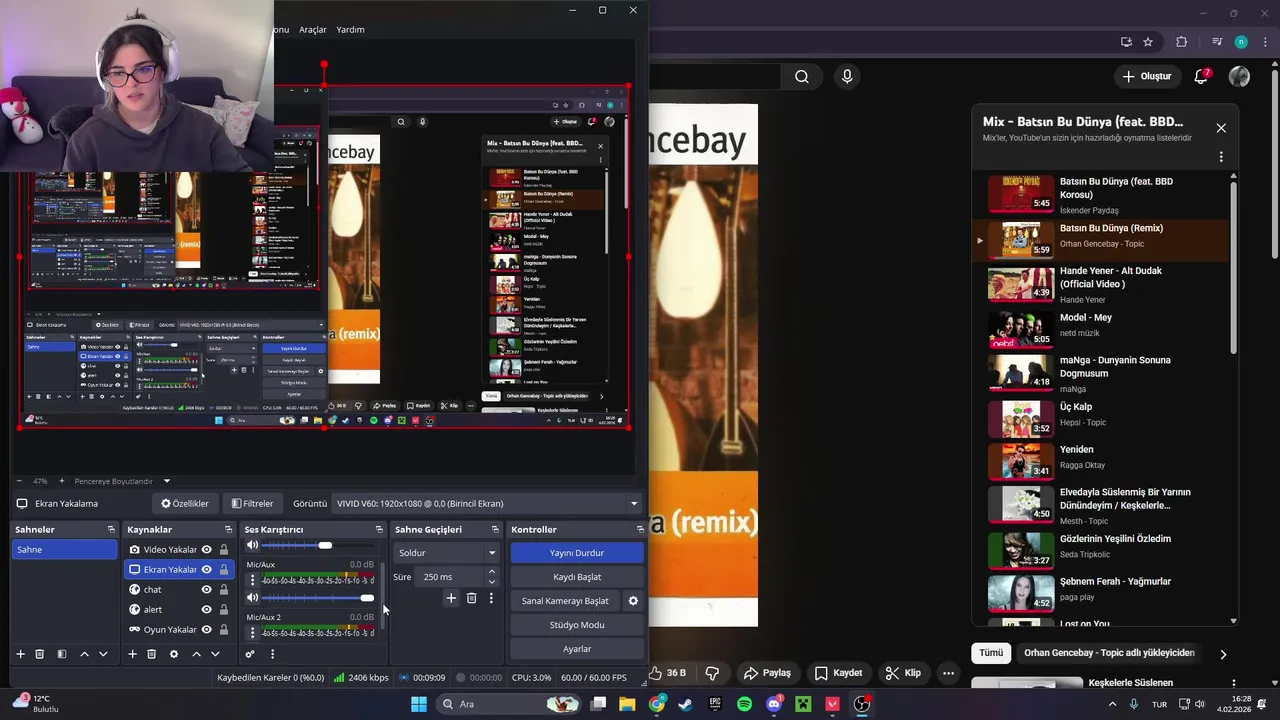Image resolution: width=1280 pixels, height=720 pixels.
Task: Move source down arrow in Kaynaklar
Action: [x=215, y=654]
